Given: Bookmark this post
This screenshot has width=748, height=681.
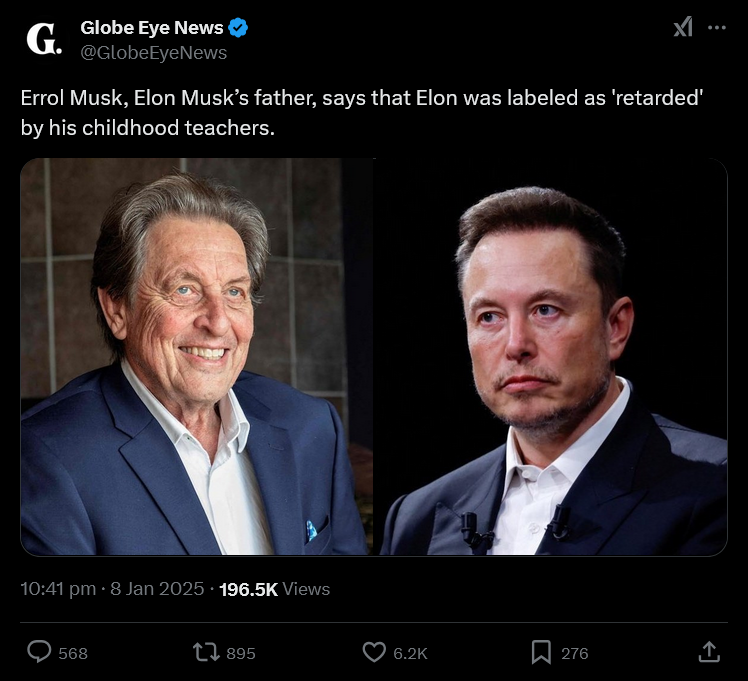Looking at the screenshot, I should point(541,652).
